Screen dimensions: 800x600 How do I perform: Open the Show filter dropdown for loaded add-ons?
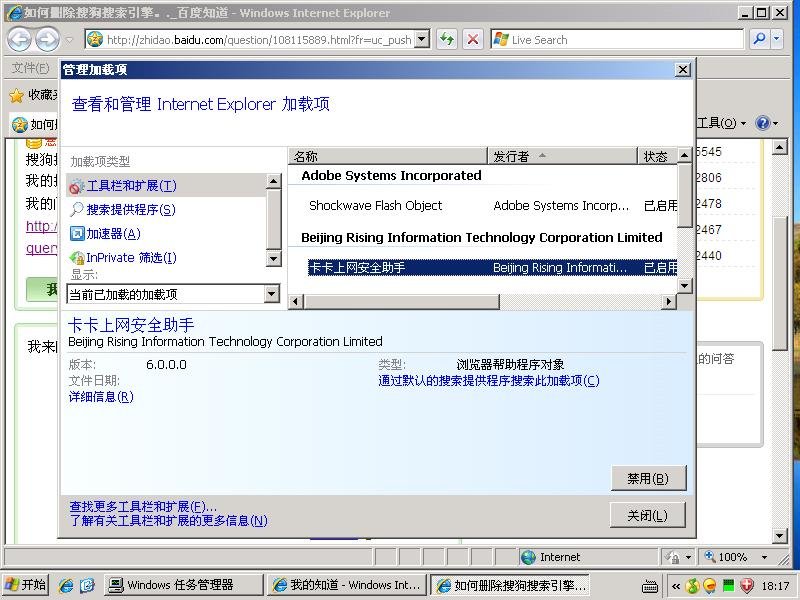tap(271, 294)
